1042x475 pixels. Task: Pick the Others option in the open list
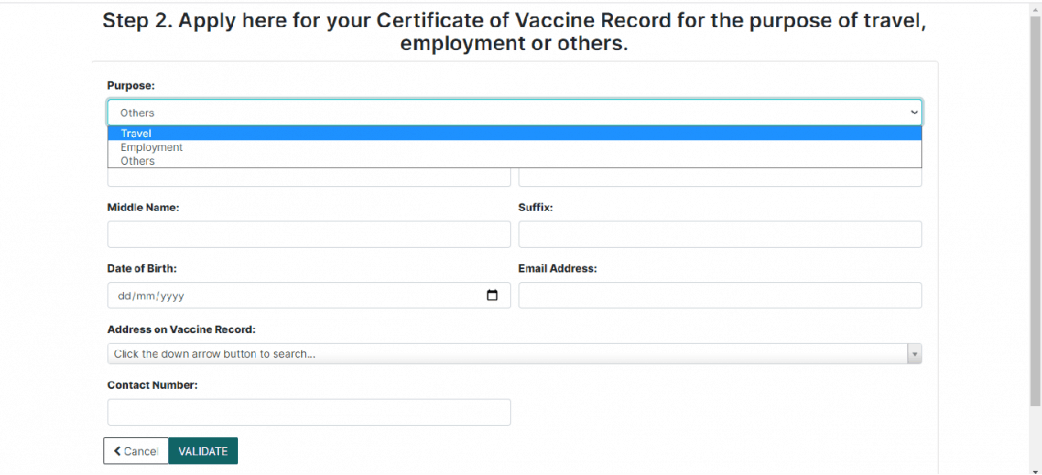(138, 161)
